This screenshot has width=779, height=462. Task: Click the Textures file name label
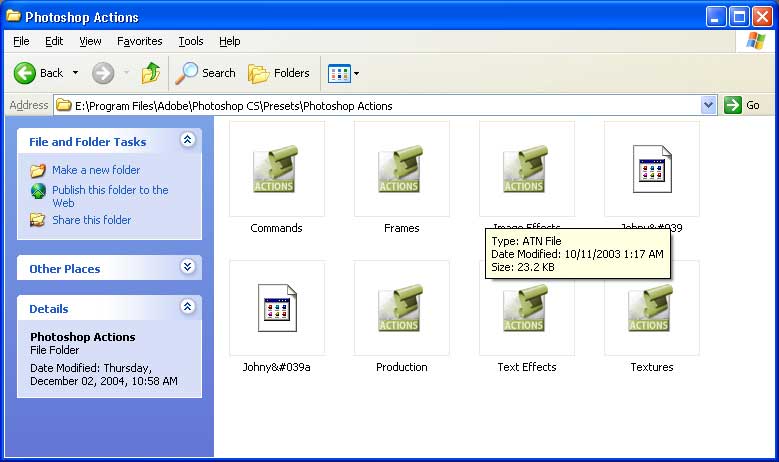coord(652,367)
